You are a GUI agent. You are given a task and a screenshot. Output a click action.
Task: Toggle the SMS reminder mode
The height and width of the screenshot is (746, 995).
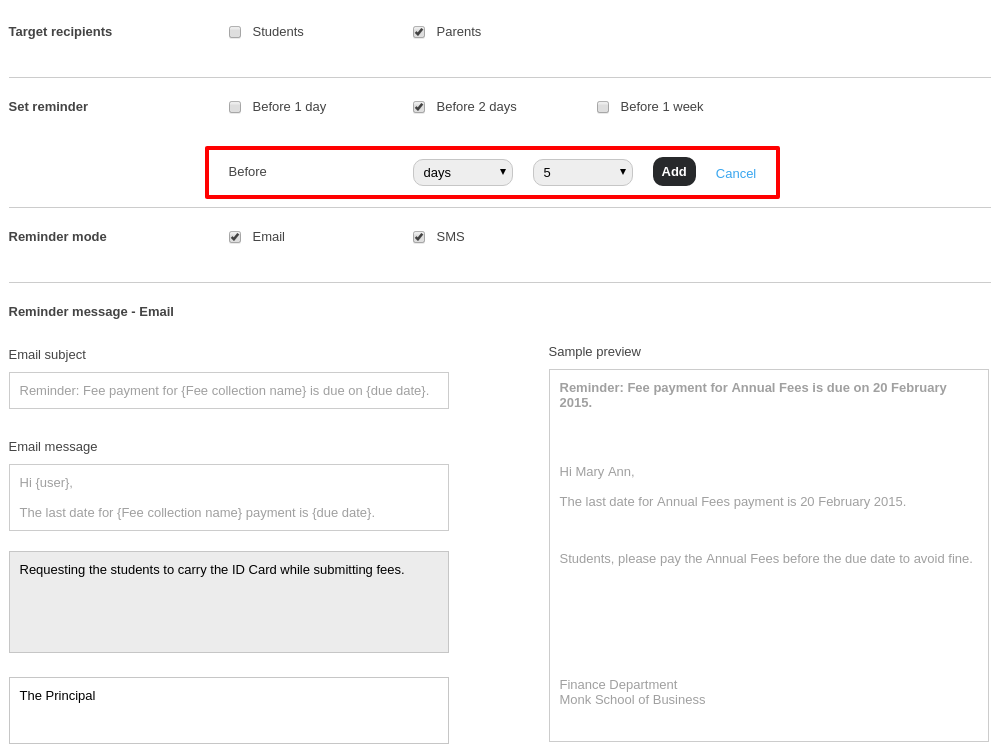coord(419,237)
